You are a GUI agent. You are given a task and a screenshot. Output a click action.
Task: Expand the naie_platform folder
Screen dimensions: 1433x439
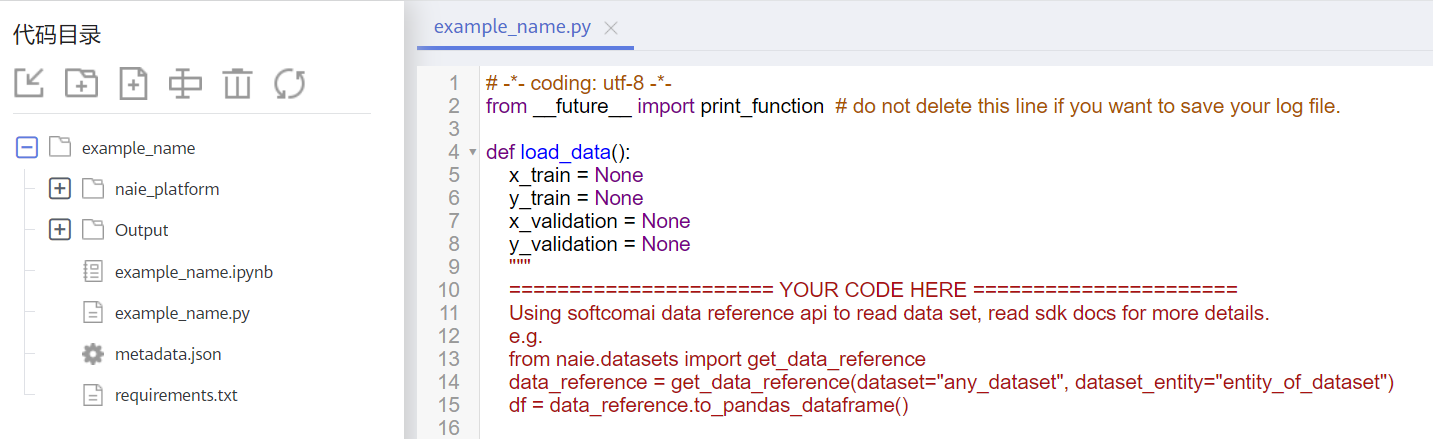pyautogui.click(x=60, y=189)
